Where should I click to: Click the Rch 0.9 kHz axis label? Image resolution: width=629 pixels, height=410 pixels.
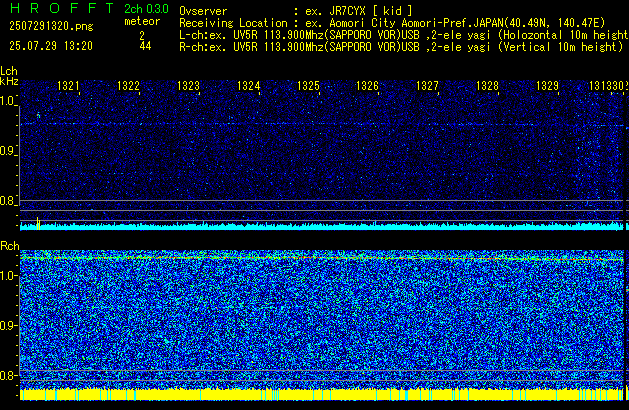click(x=8, y=325)
